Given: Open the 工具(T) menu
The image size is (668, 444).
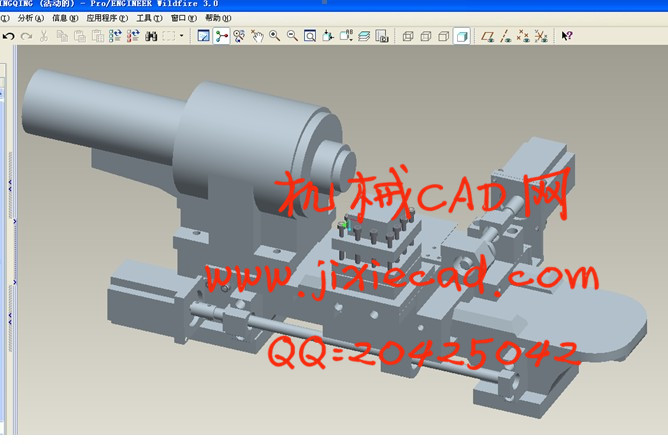Looking at the screenshot, I should [149, 18].
